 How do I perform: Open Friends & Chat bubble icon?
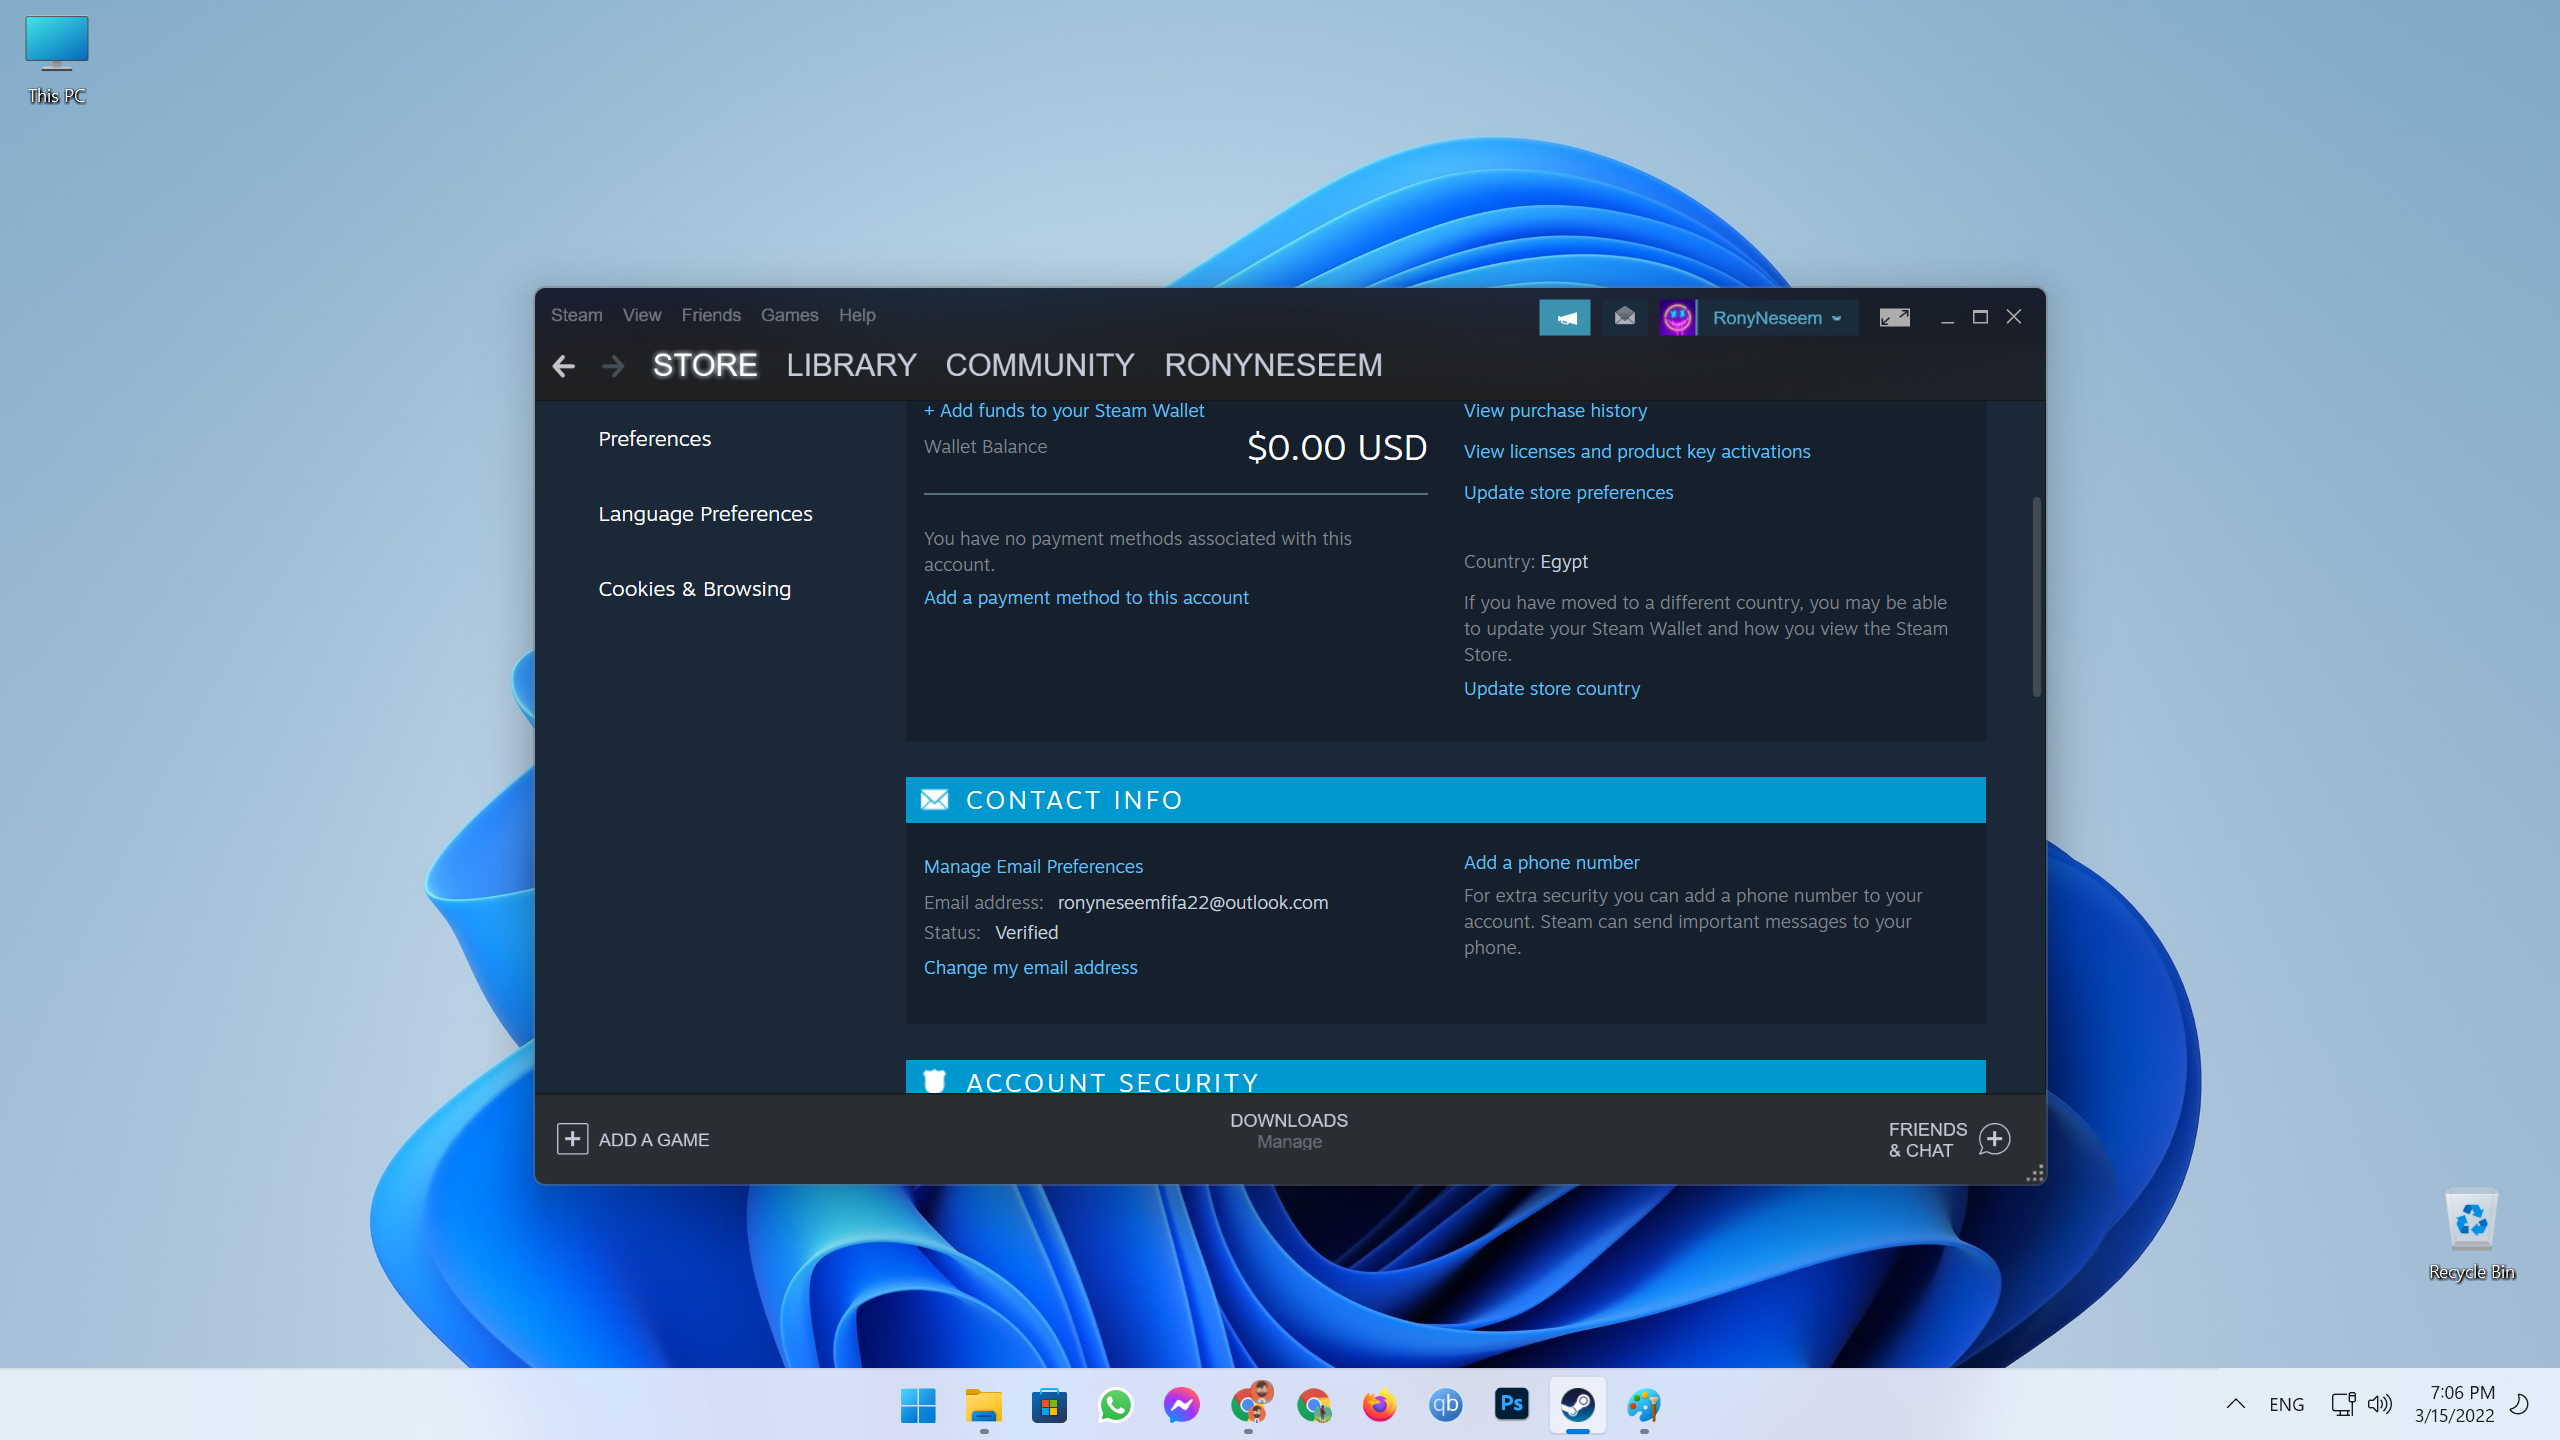(1994, 1139)
